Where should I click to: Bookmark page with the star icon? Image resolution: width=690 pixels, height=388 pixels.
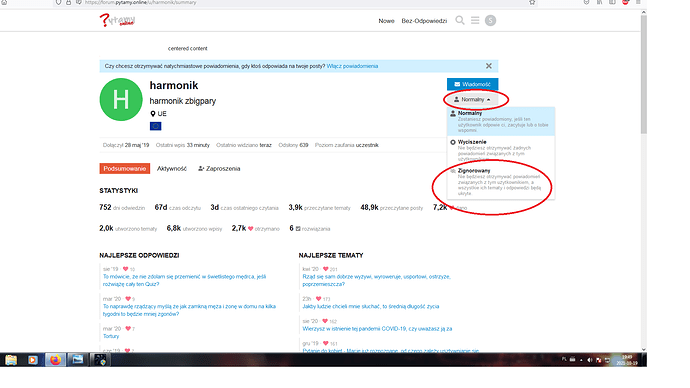point(532,3)
